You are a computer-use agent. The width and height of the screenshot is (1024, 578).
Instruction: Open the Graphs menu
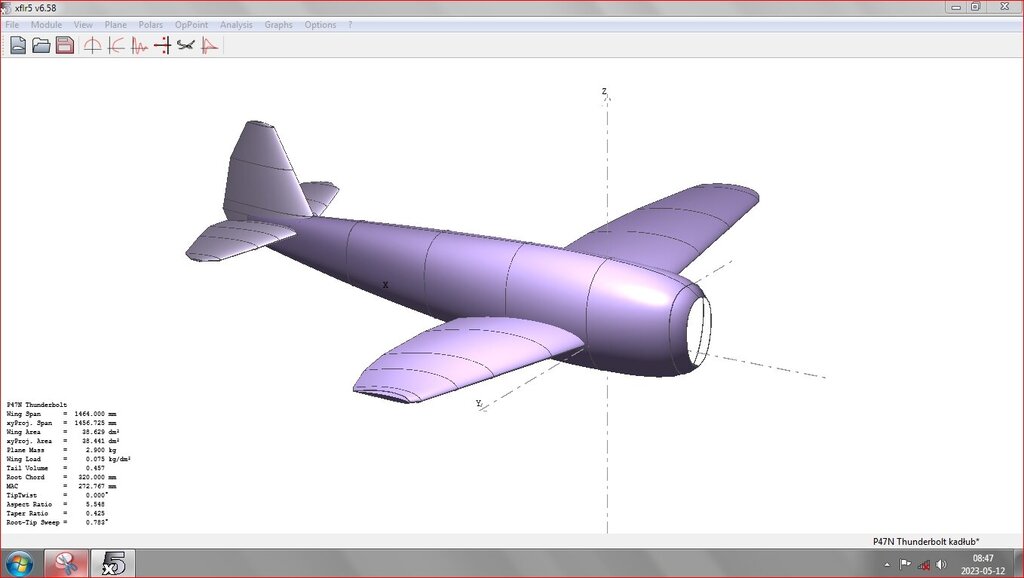tap(278, 24)
